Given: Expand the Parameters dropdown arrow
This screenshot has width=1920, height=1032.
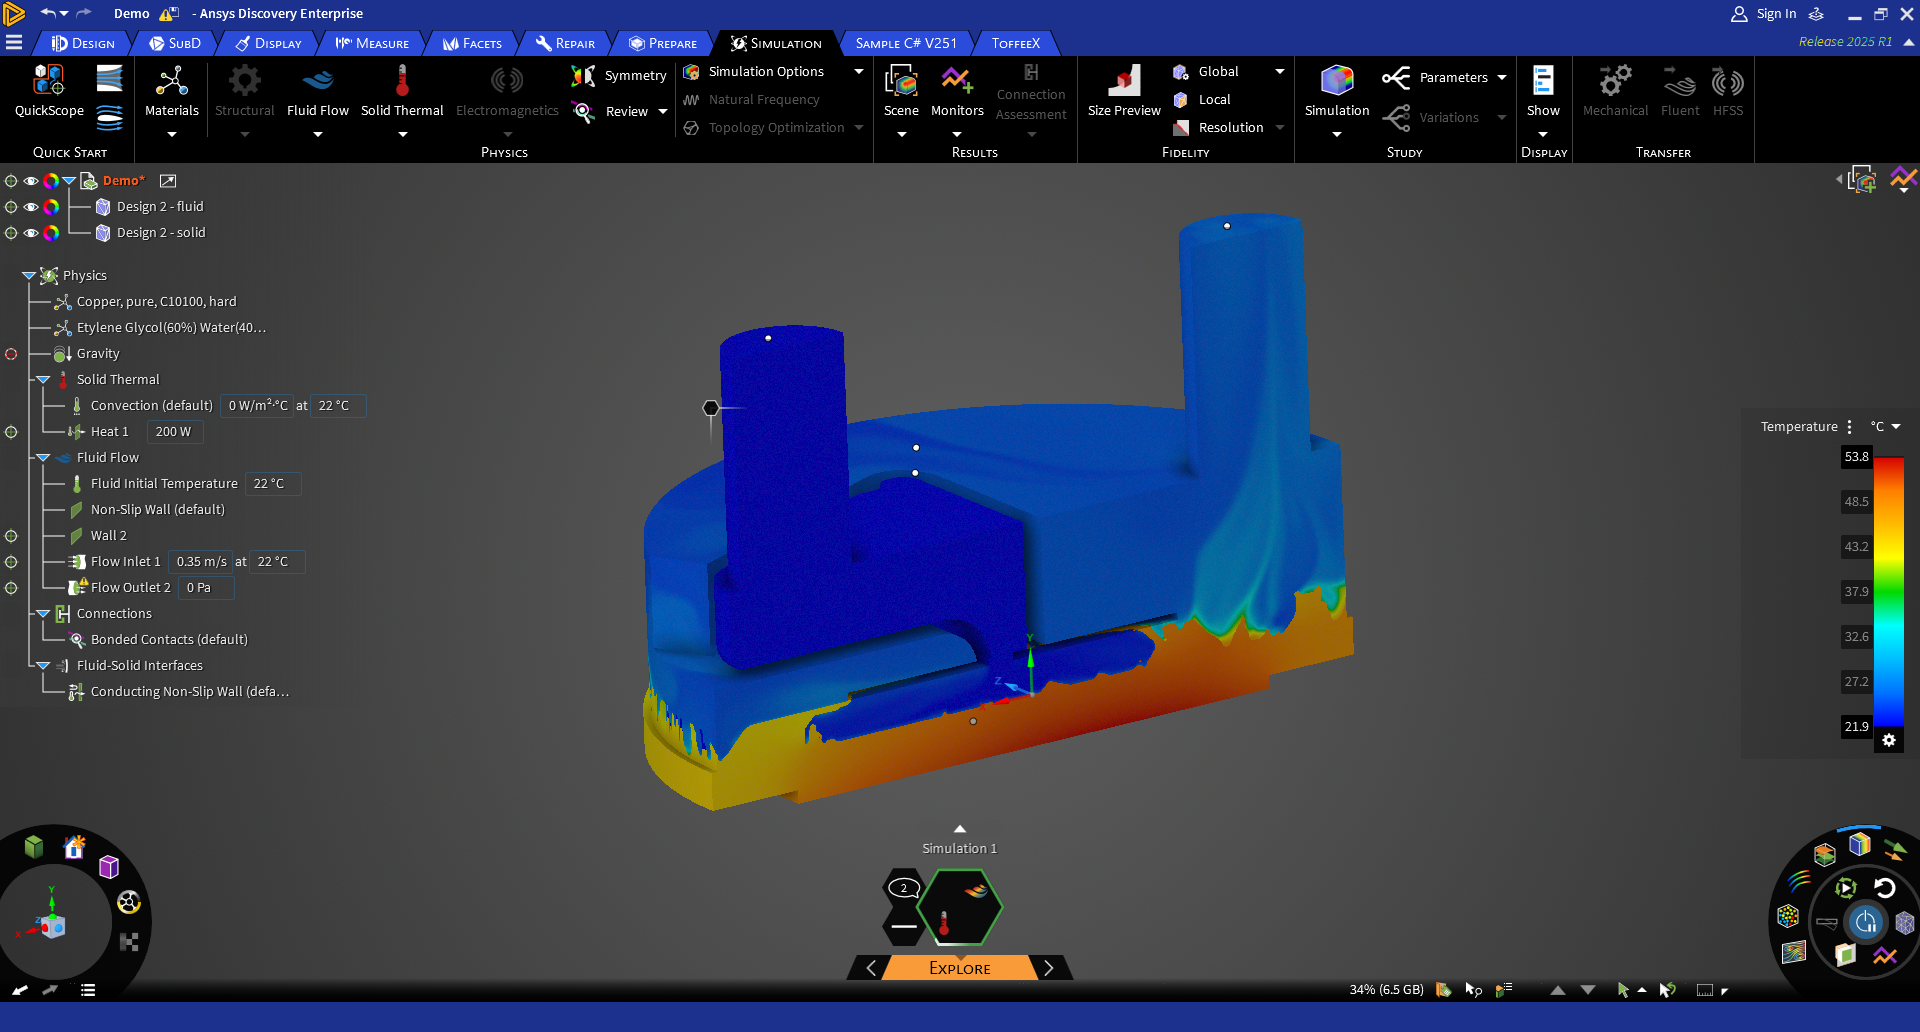Looking at the screenshot, I should click(1501, 78).
